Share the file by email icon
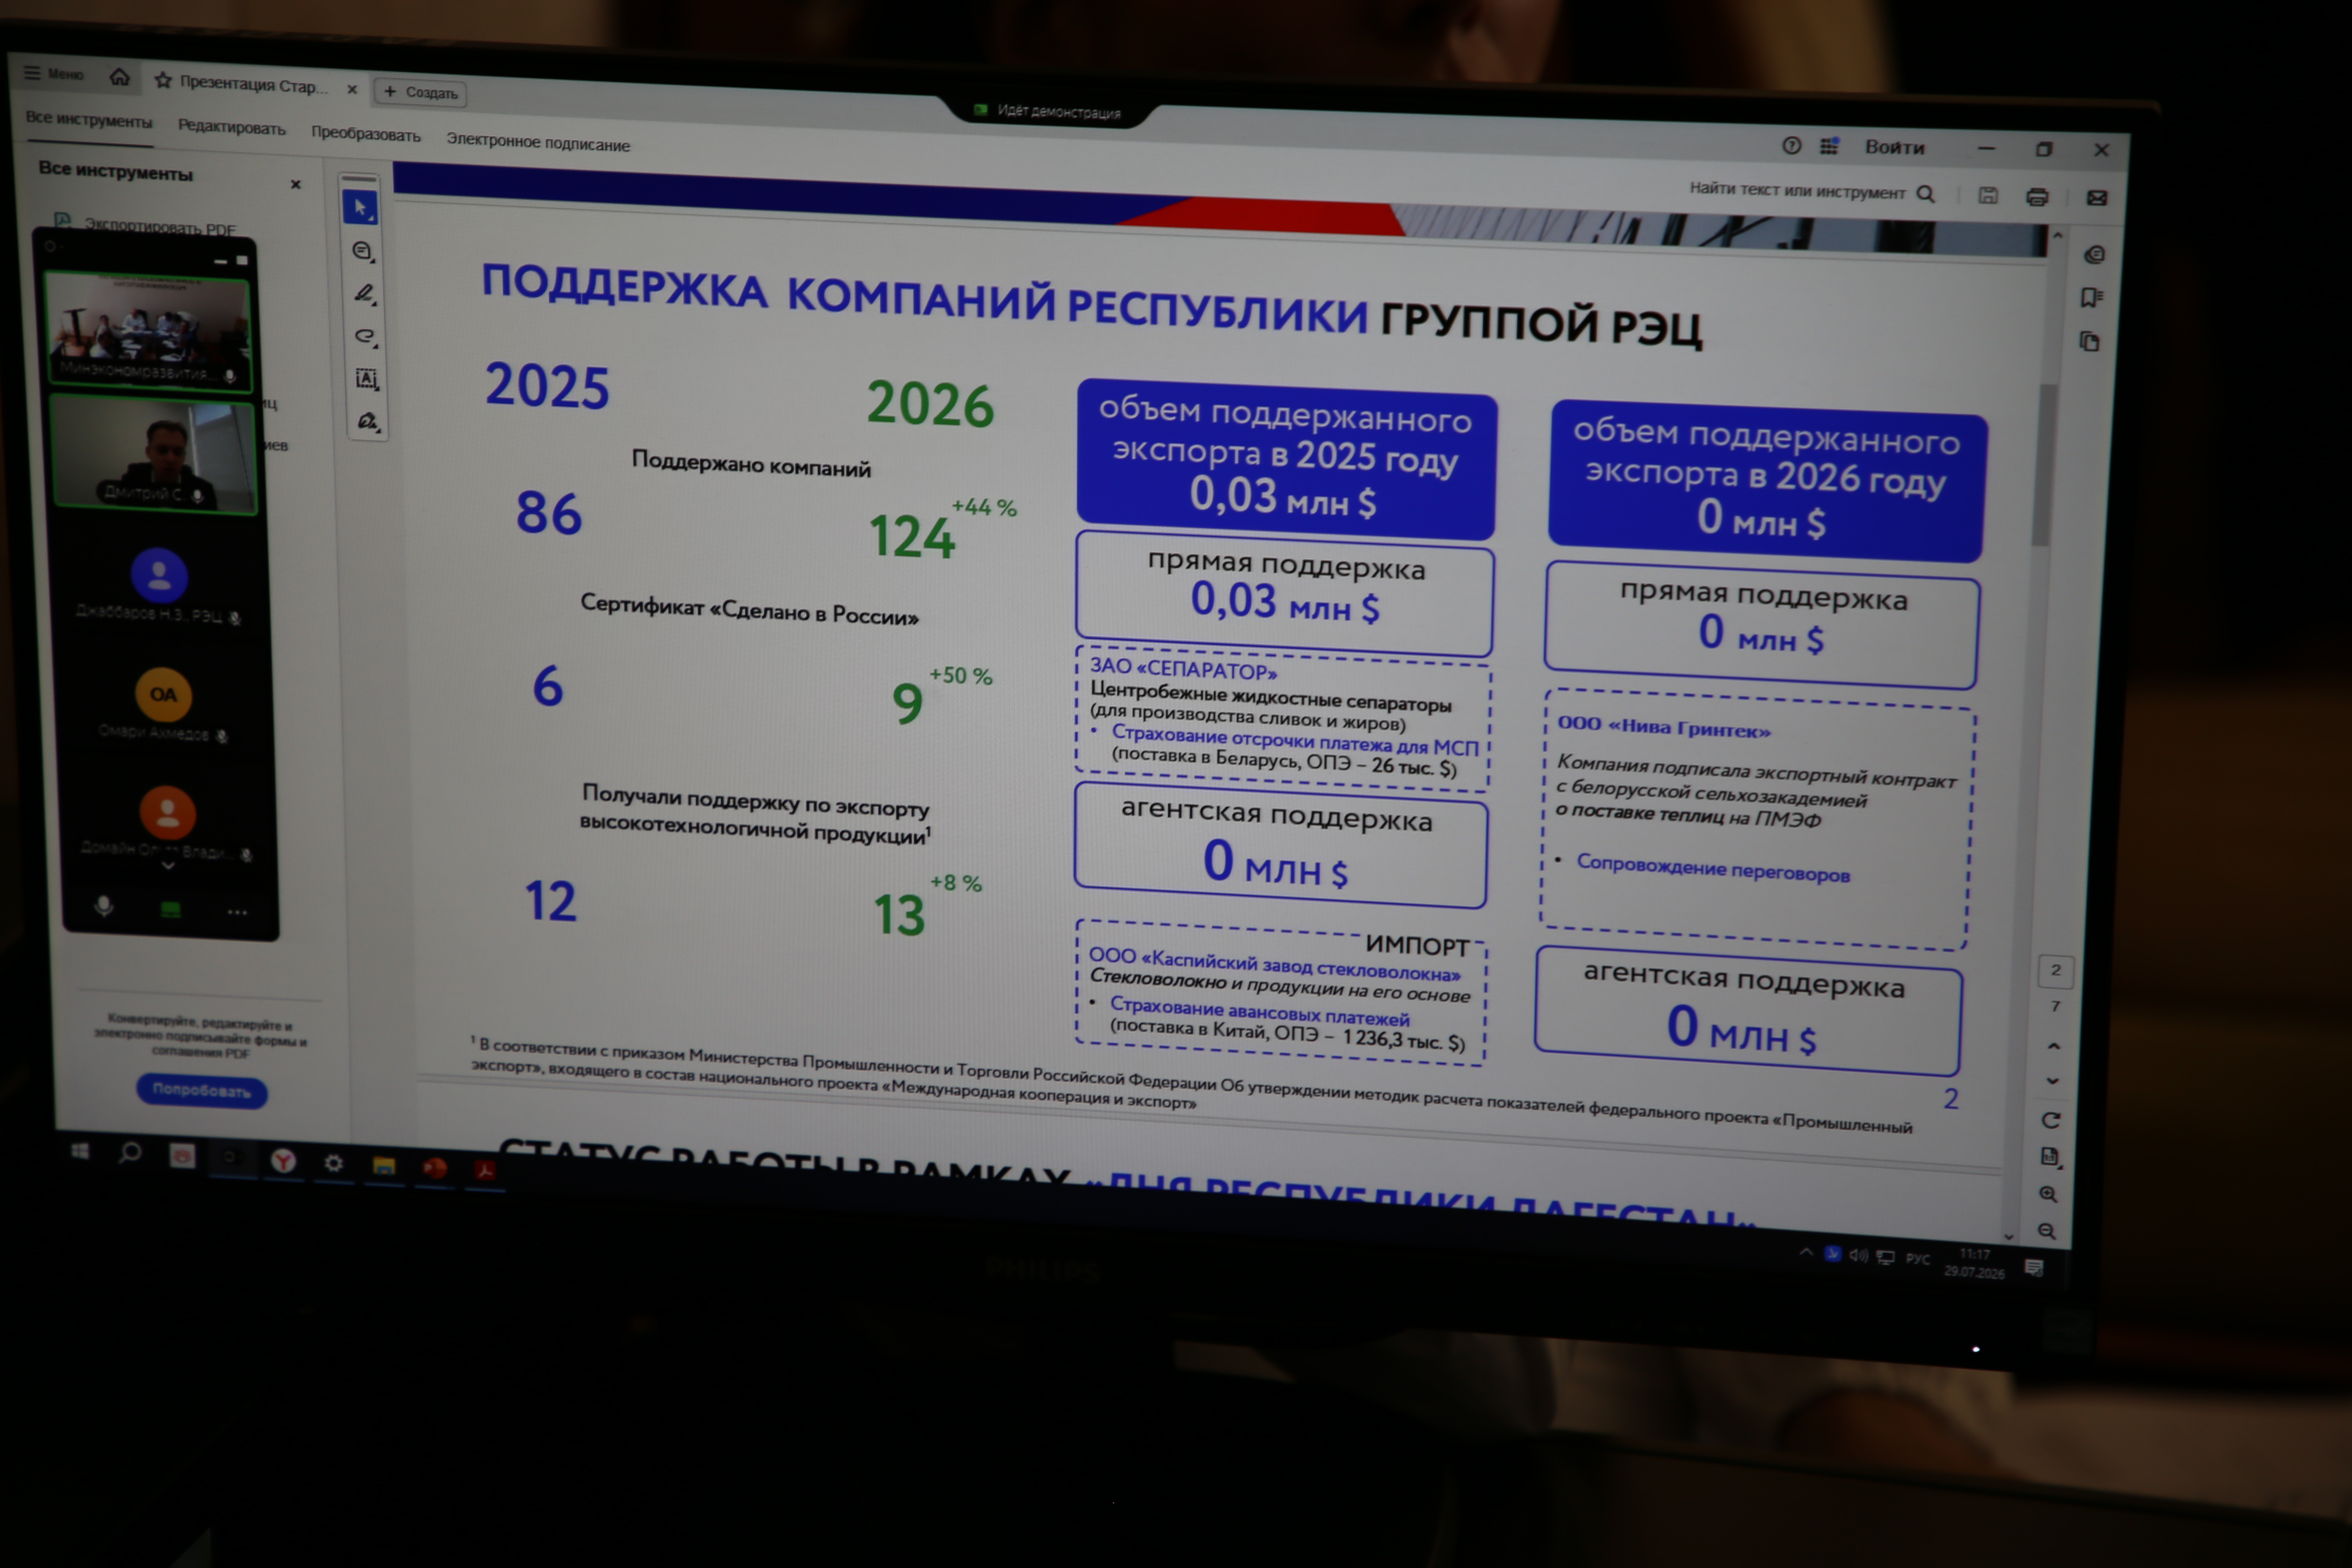This screenshot has height=1568, width=2352. tap(2097, 198)
